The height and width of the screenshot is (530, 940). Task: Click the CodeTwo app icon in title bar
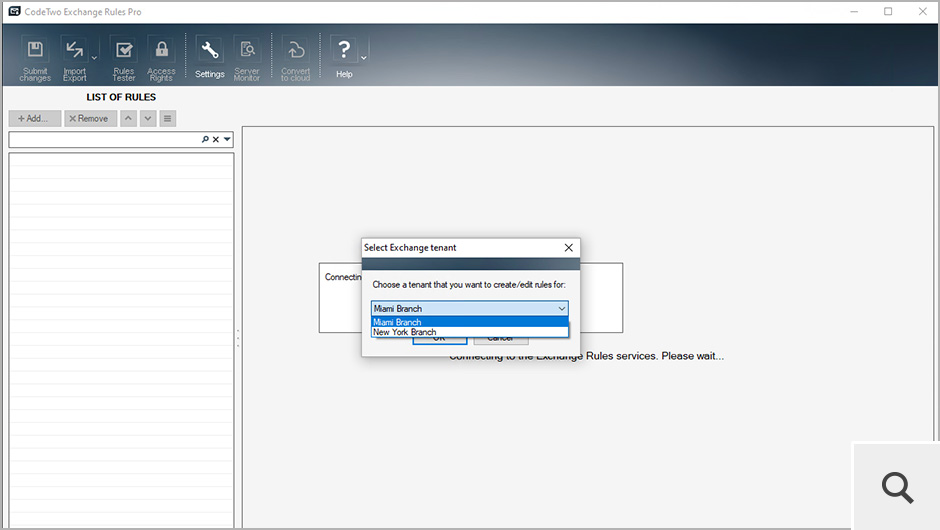[14, 11]
